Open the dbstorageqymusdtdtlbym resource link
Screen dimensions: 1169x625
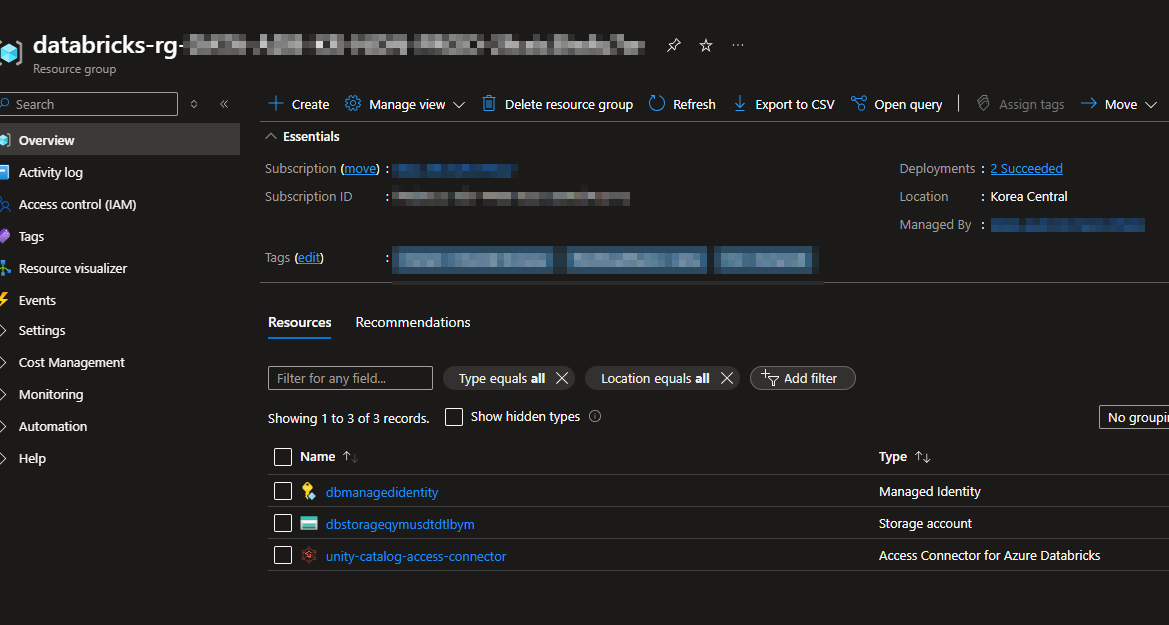[400, 524]
